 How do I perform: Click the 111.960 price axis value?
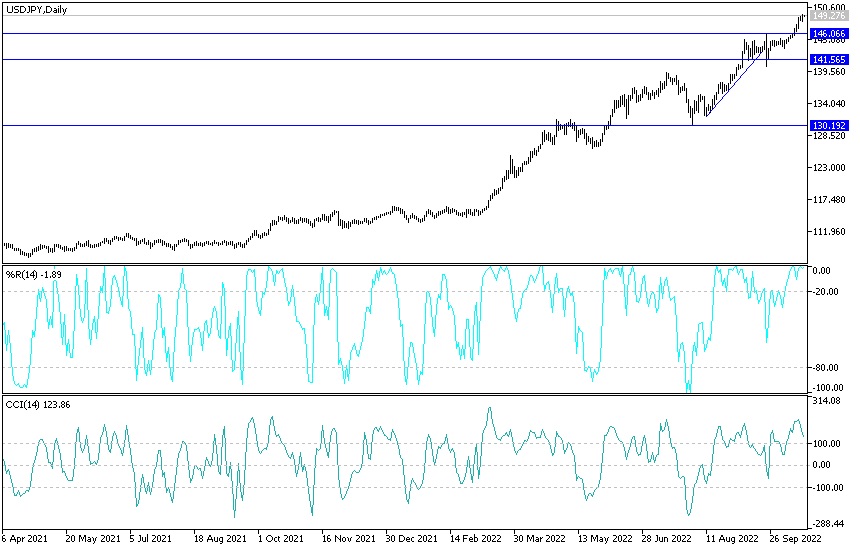[x=829, y=232]
